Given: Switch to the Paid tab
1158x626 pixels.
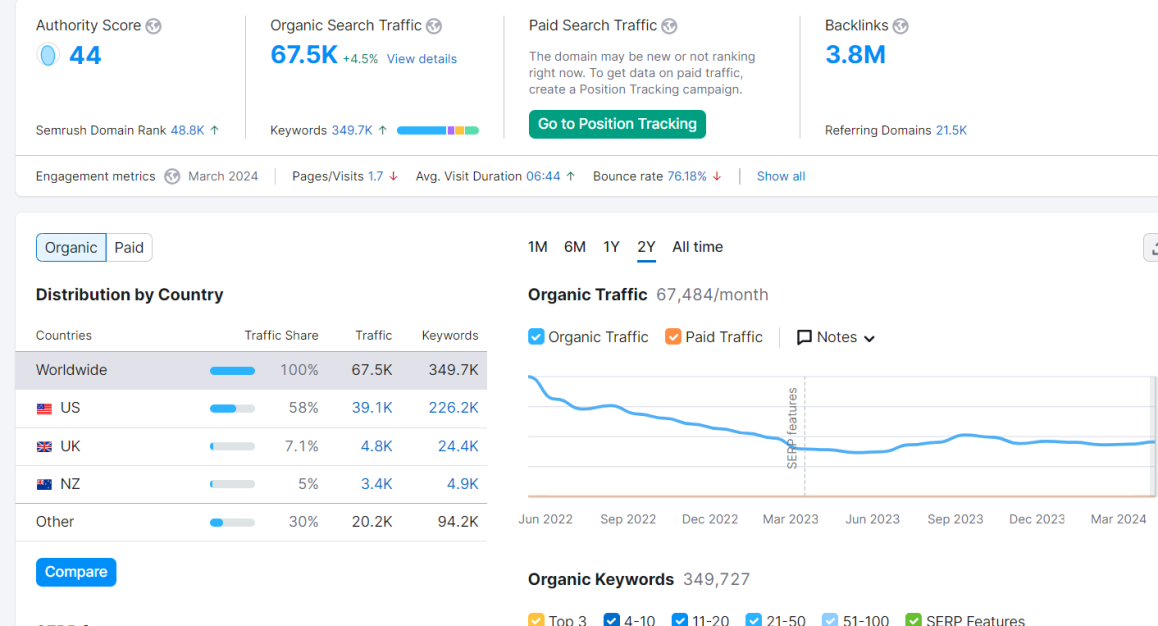Looking at the screenshot, I should pos(129,247).
